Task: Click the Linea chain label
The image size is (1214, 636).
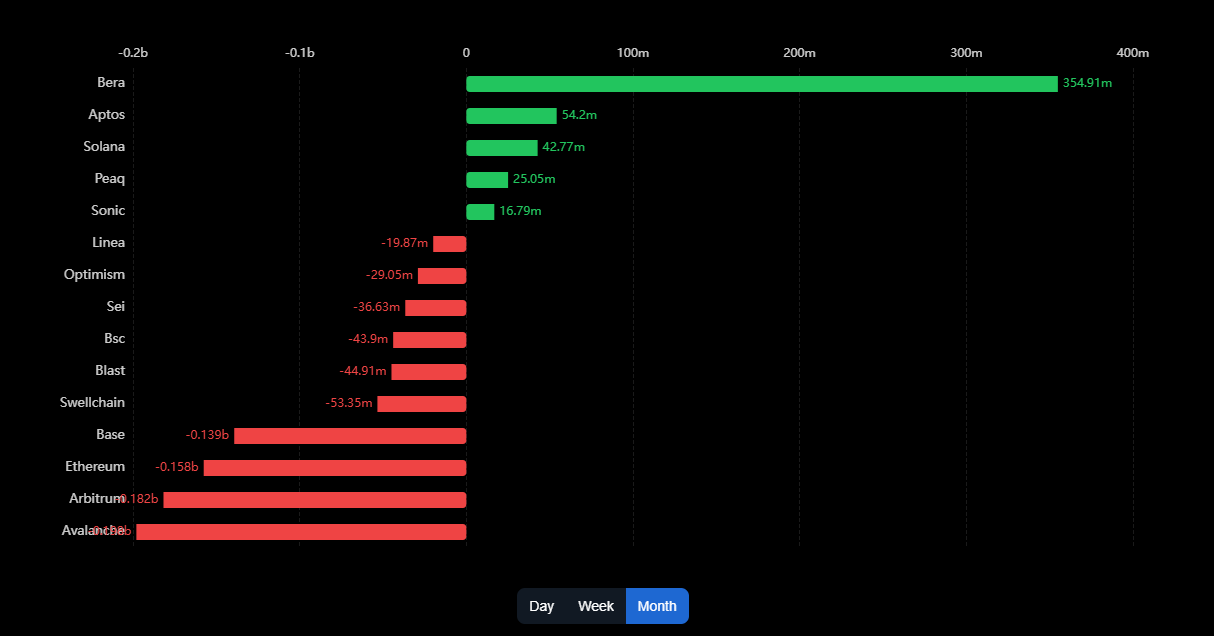Action: pyautogui.click(x=108, y=243)
